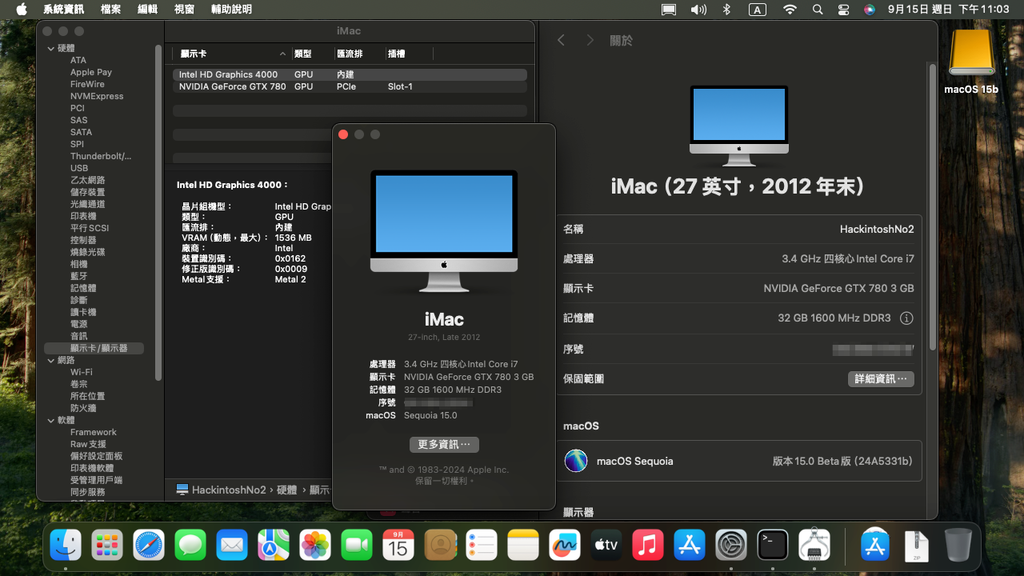The width and height of the screenshot is (1024, 576).
Task: Open App Store icon next to Music
Action: coord(690,545)
